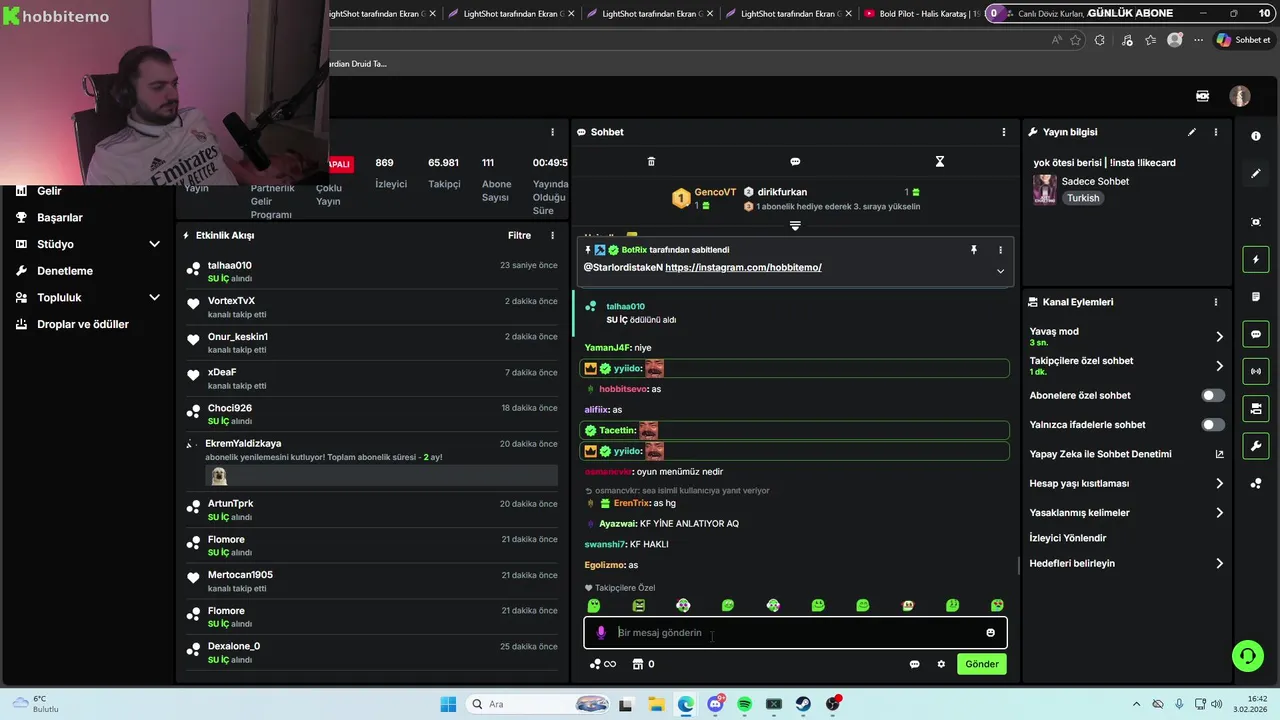The height and width of the screenshot is (720, 1280).
Task: Open the Filtre button in Etkinlik Akışı
Action: pyautogui.click(x=519, y=236)
